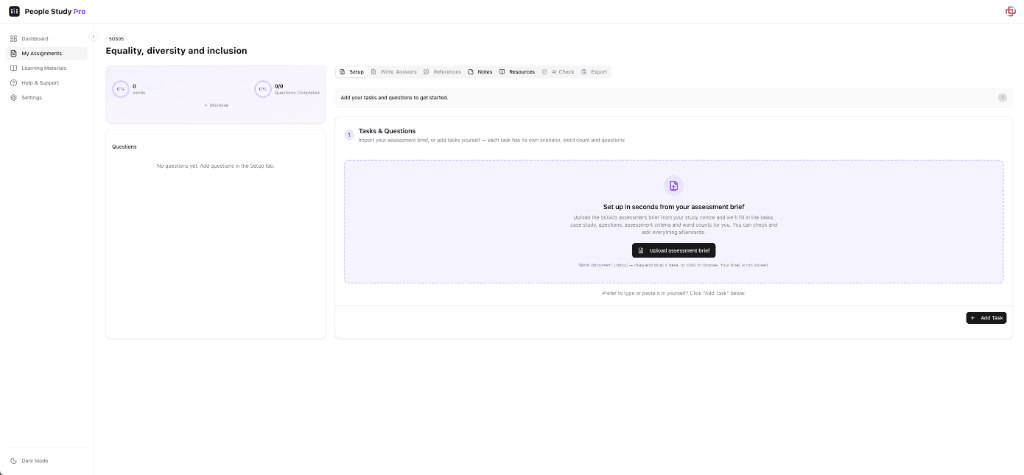Click the words progress ring

pyautogui.click(x=120, y=90)
